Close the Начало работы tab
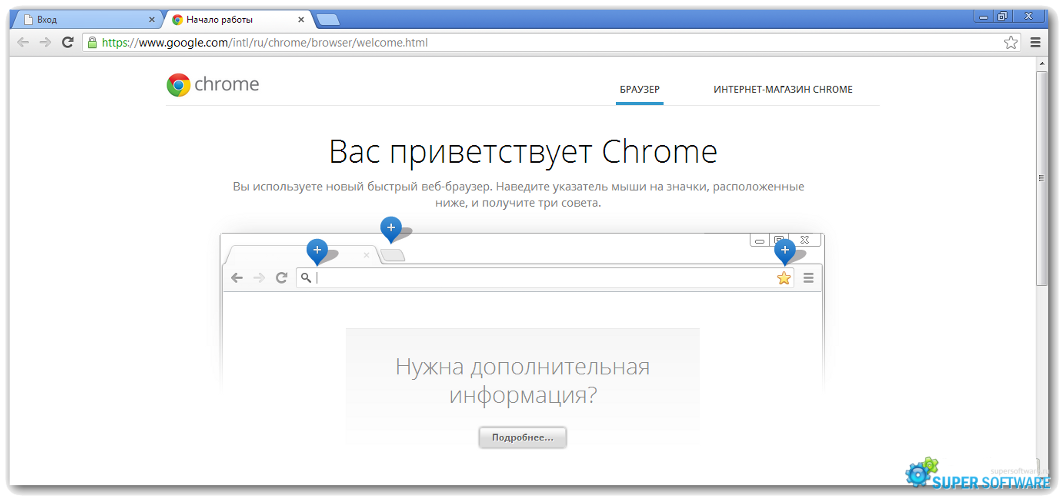 point(300,20)
